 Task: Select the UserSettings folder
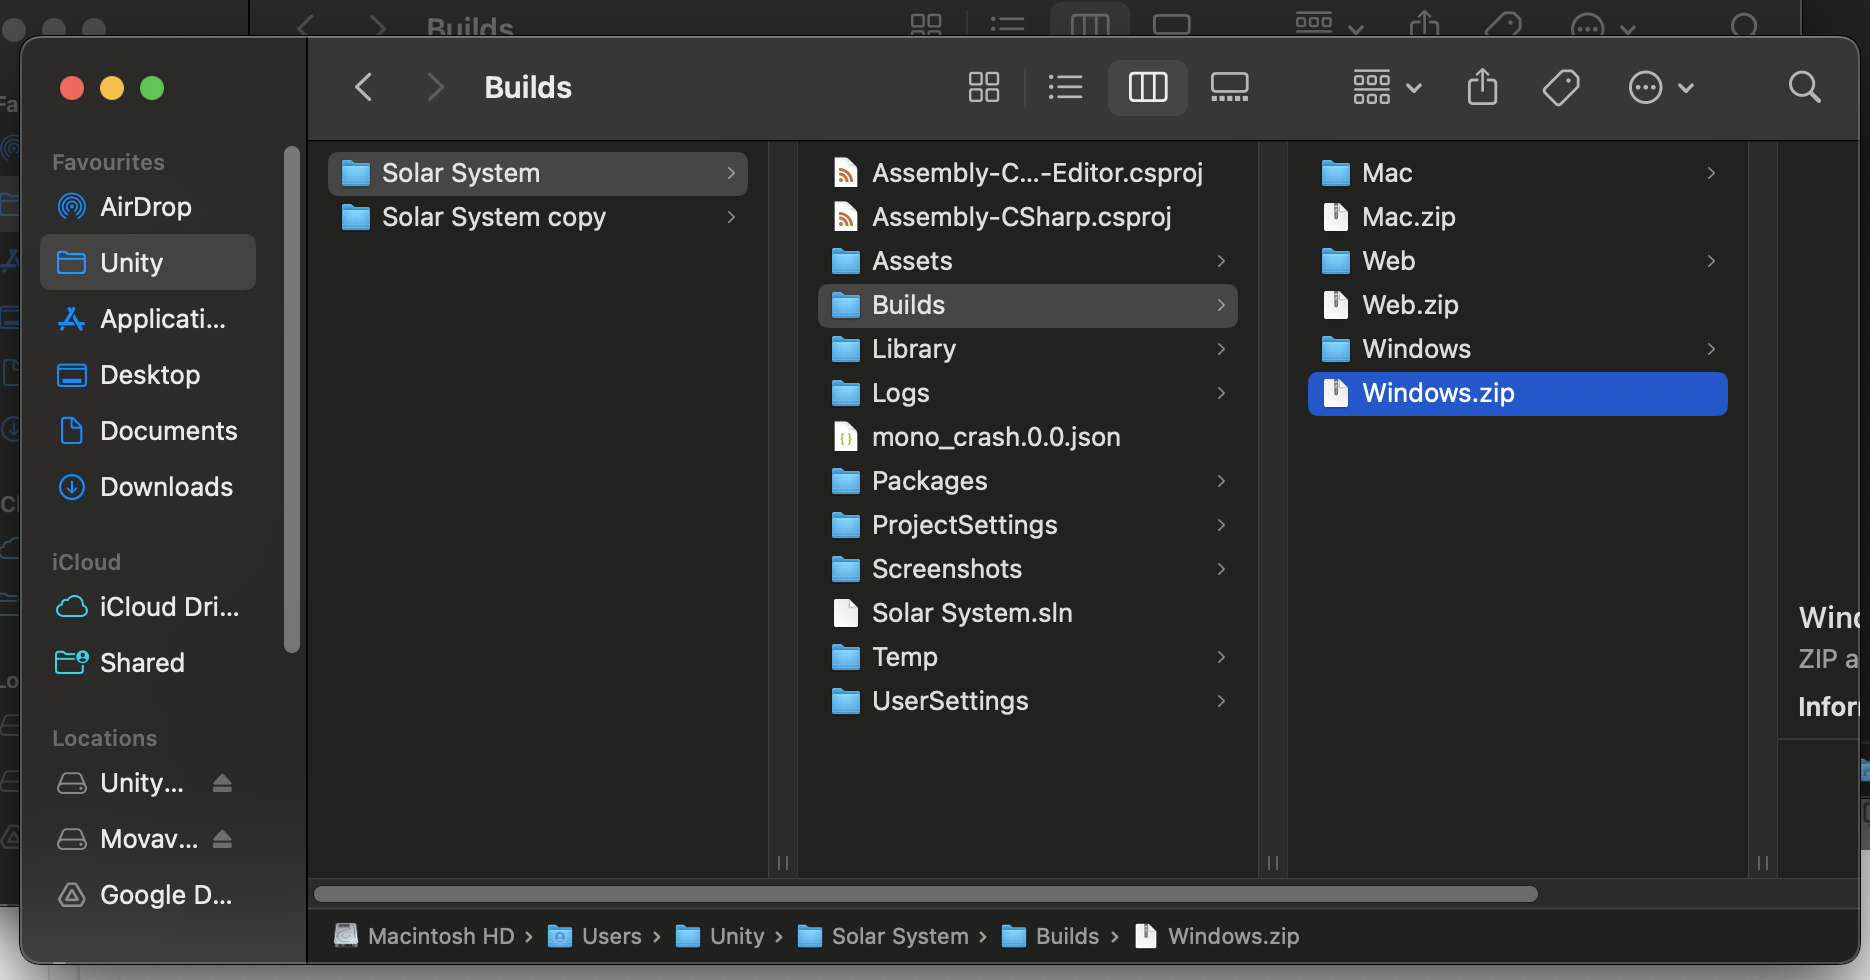1028,701
